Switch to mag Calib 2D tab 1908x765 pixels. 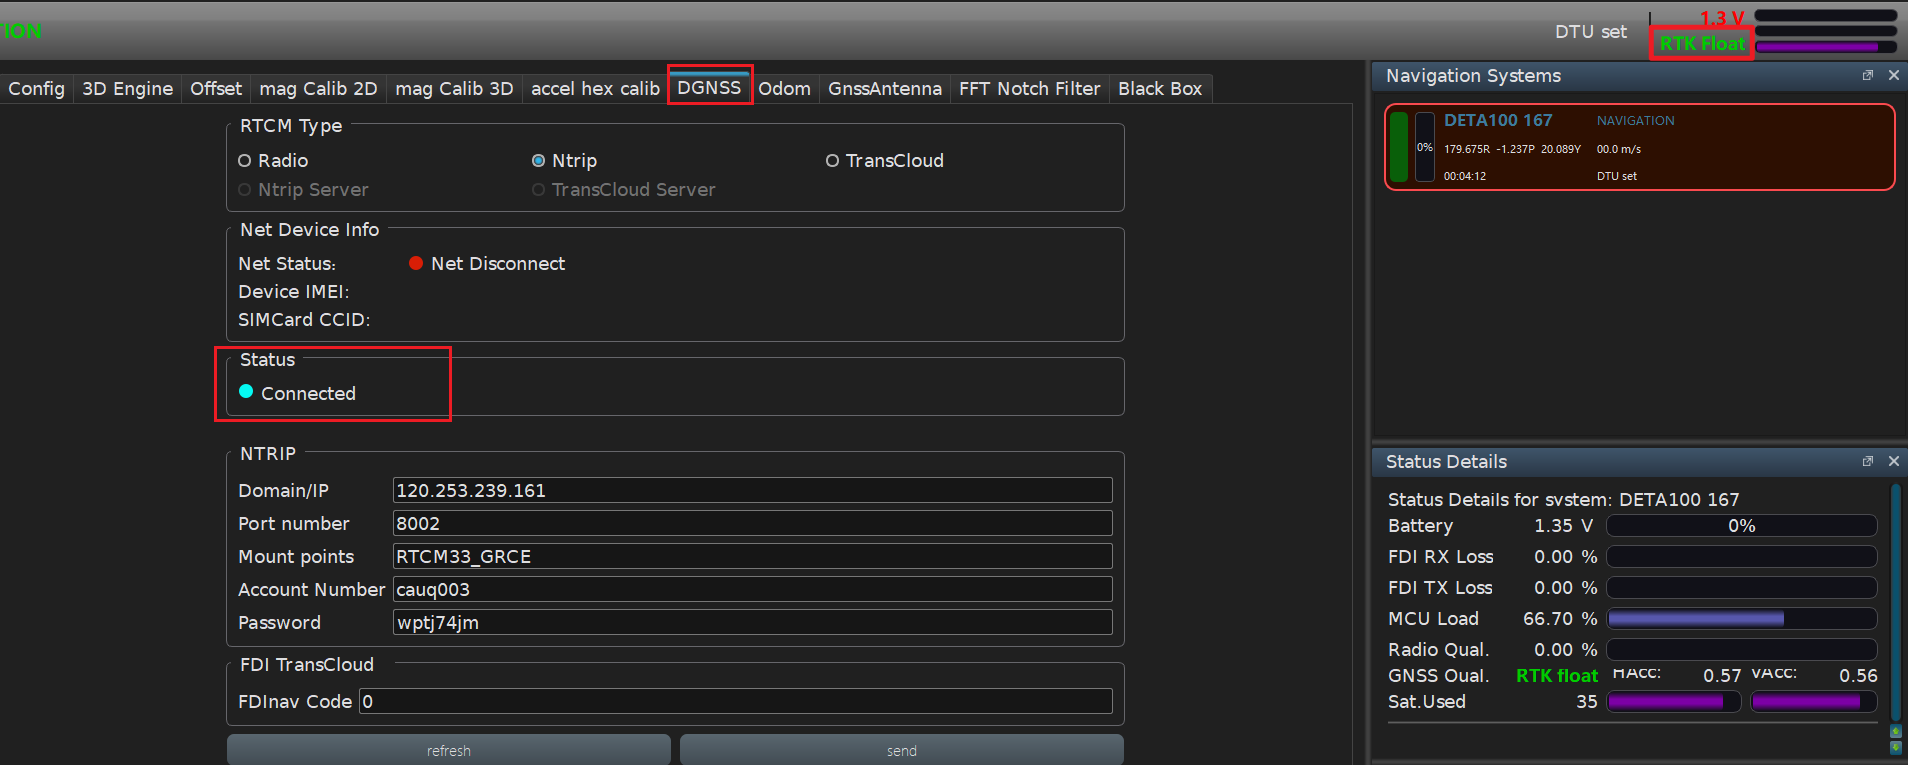tap(318, 89)
